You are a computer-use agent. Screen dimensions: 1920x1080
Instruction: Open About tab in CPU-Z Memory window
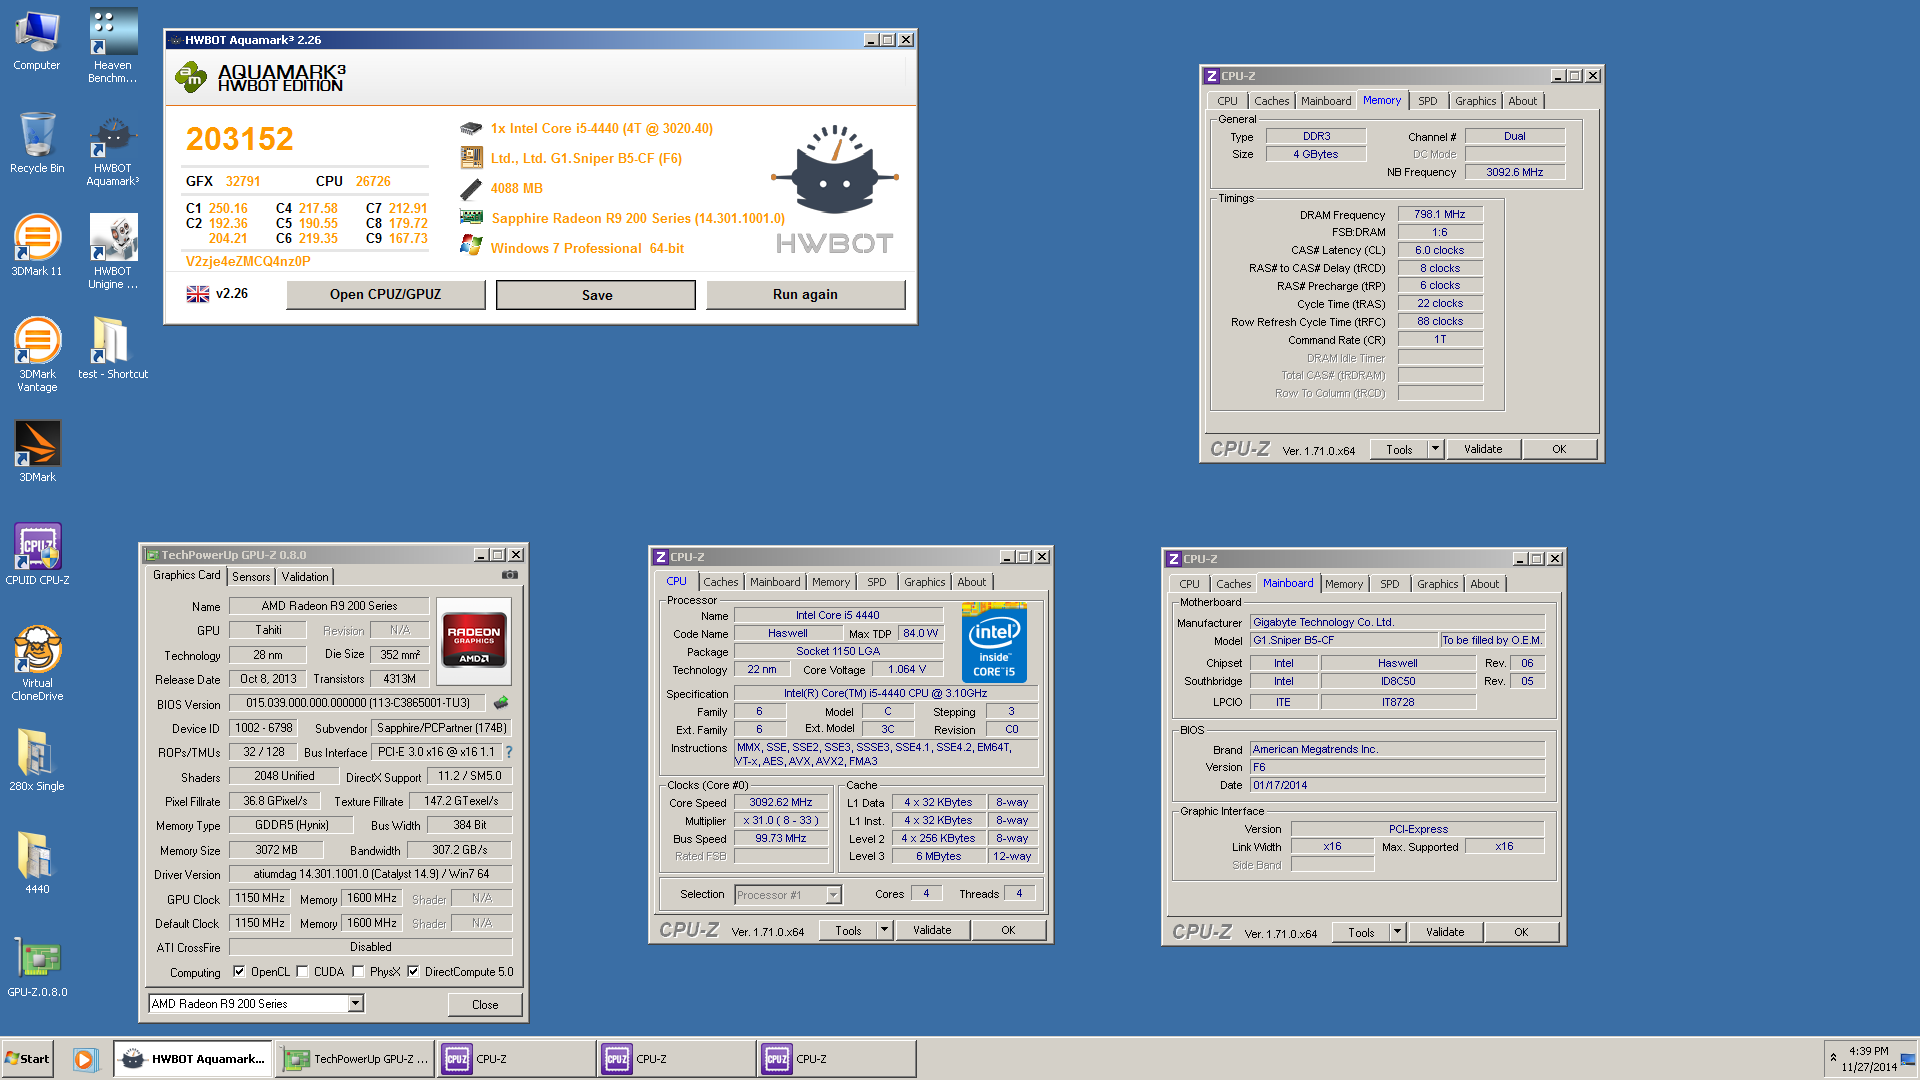coord(1522,101)
